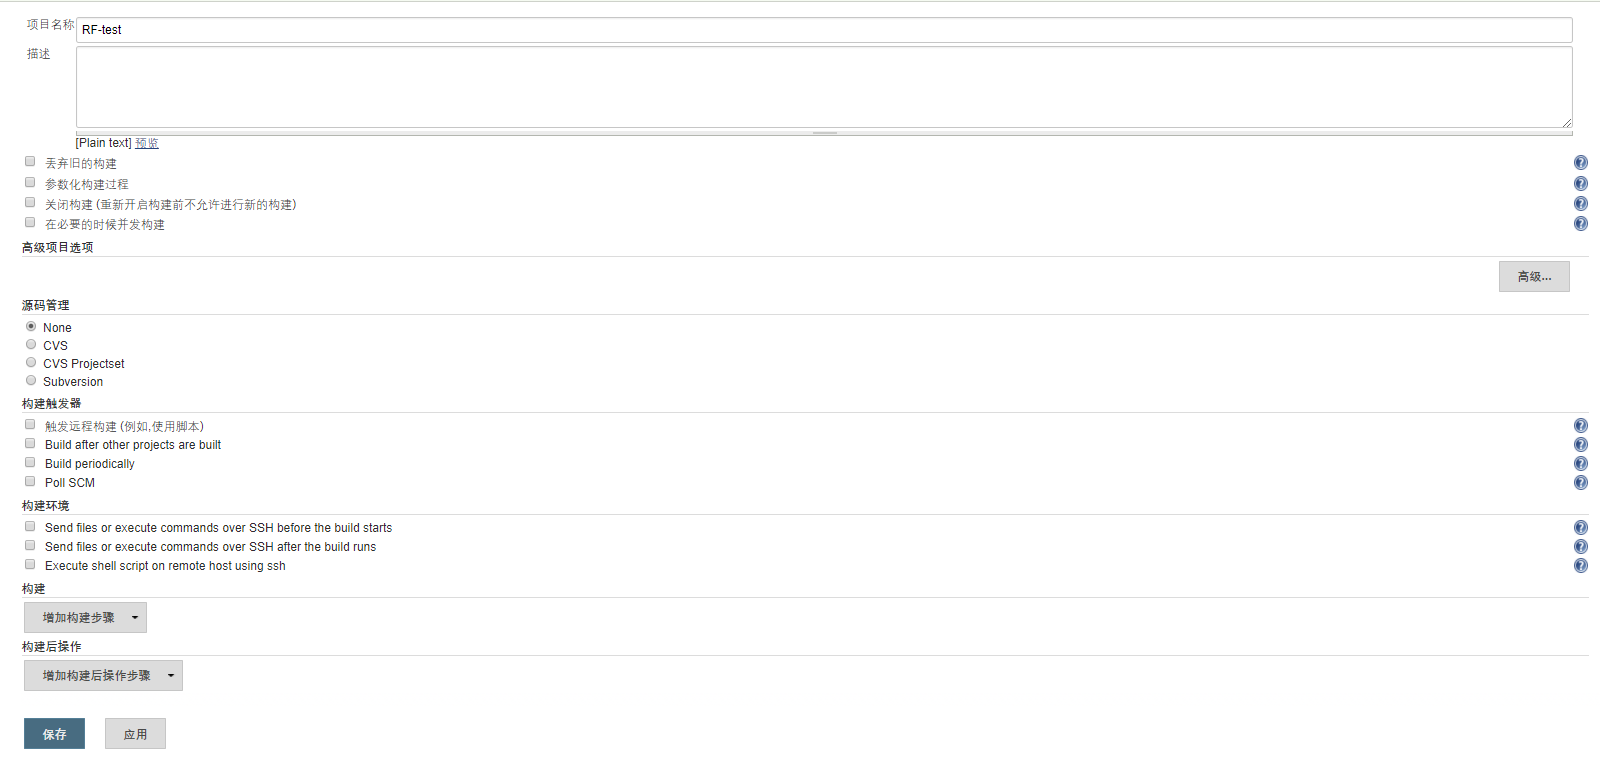Show help for Poll SCM trigger
The height and width of the screenshot is (758, 1600).
(x=1580, y=483)
